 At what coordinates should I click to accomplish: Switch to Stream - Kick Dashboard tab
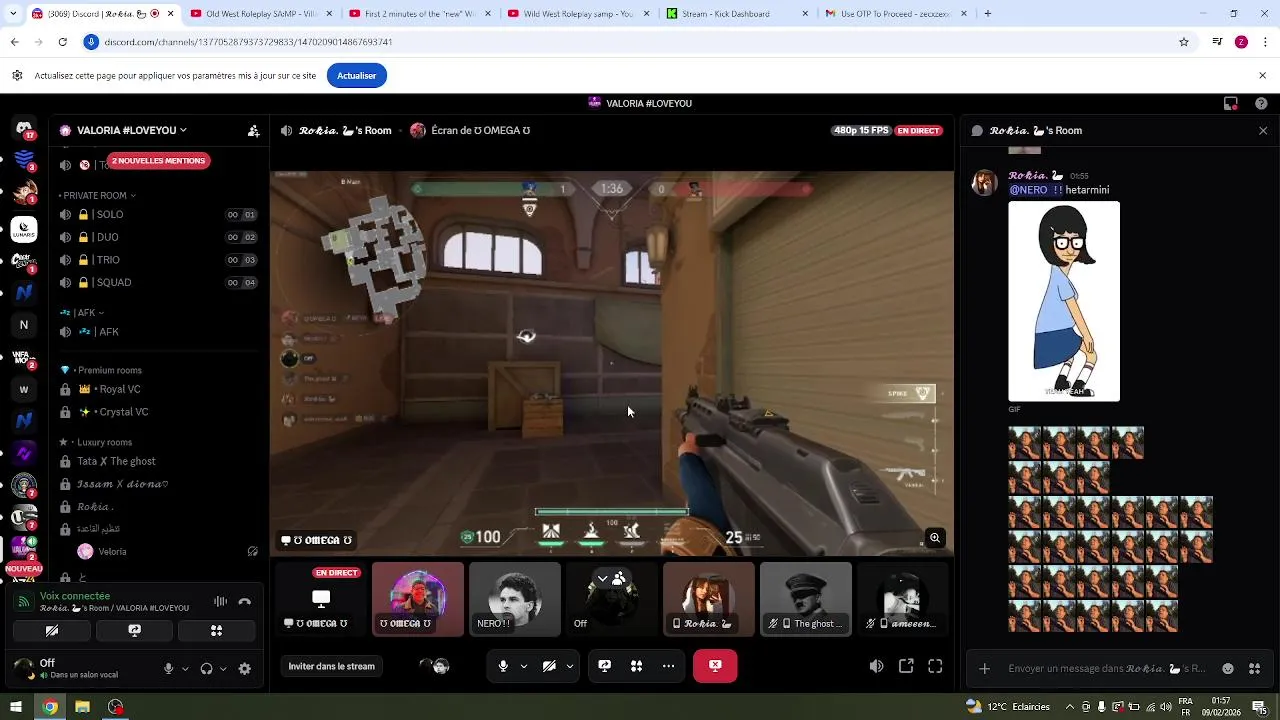tap(738, 14)
